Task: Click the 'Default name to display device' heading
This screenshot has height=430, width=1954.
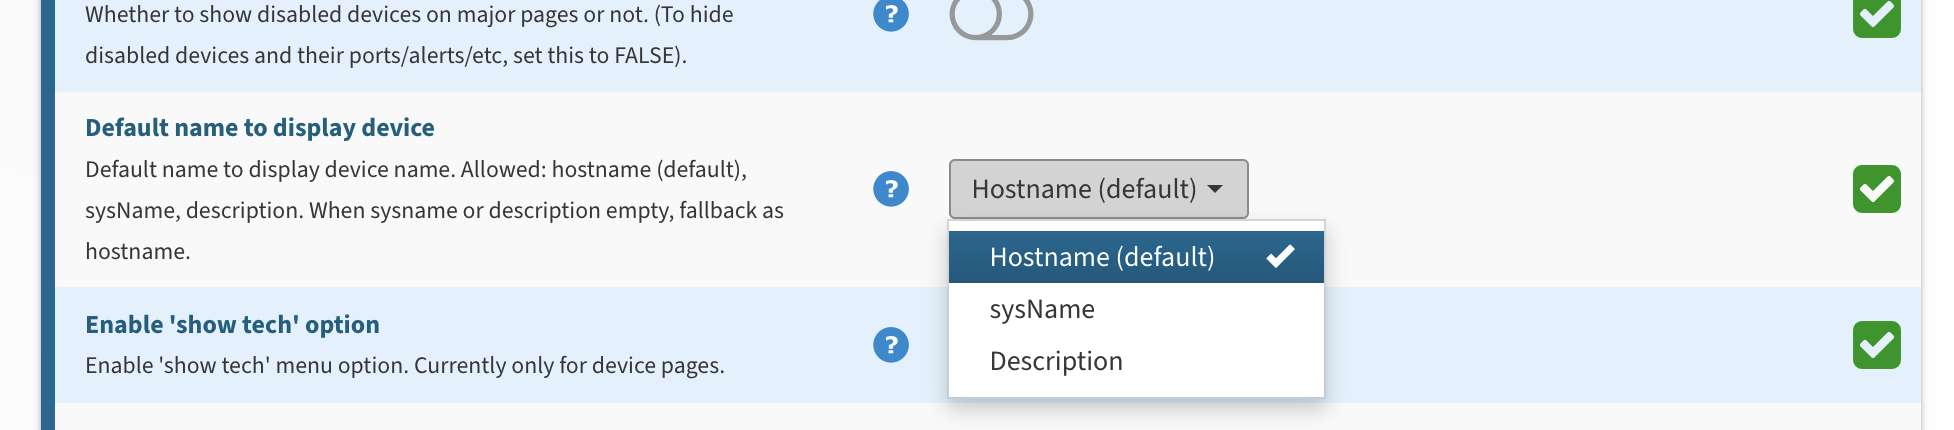Action: click(260, 128)
